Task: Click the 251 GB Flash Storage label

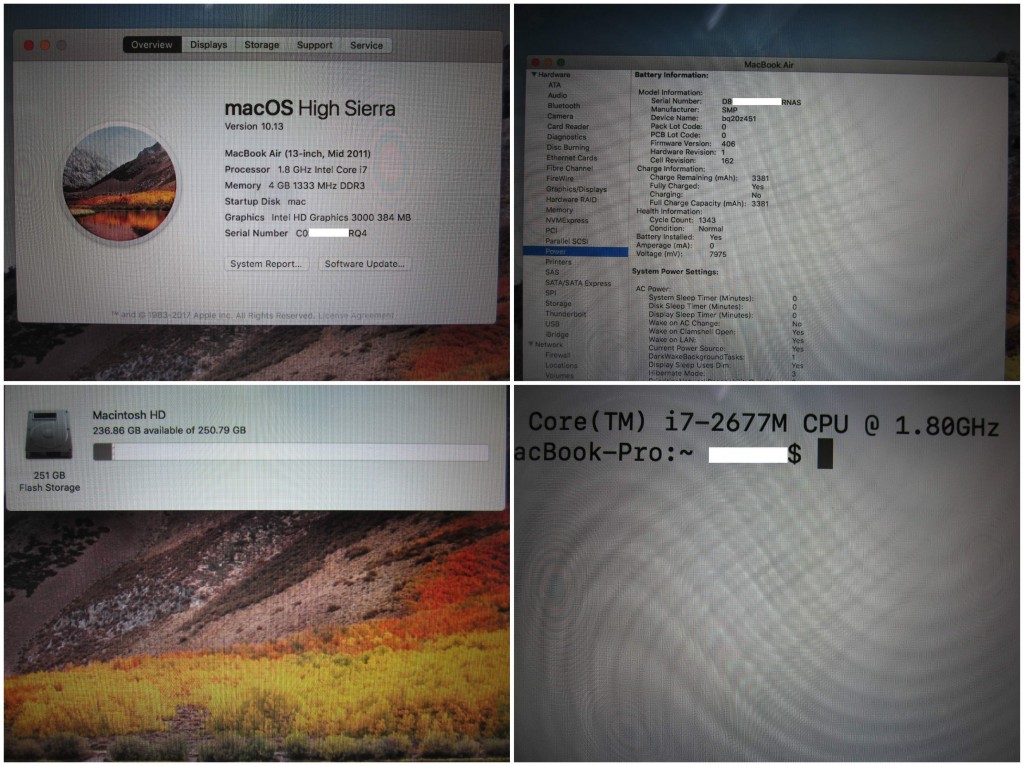Action: click(50, 481)
